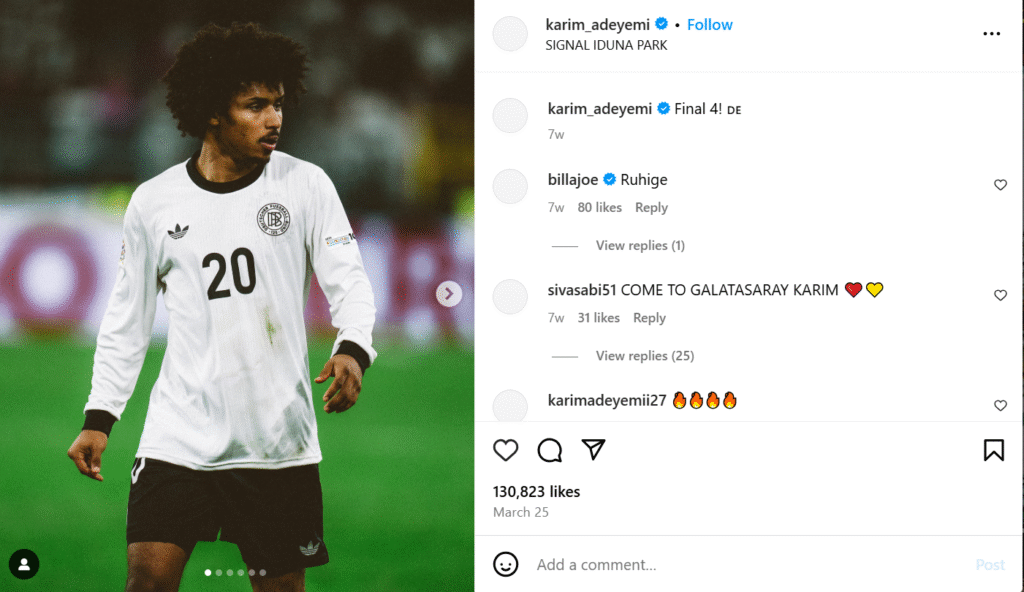Advance the photo carousel with the arrow

(x=447, y=294)
